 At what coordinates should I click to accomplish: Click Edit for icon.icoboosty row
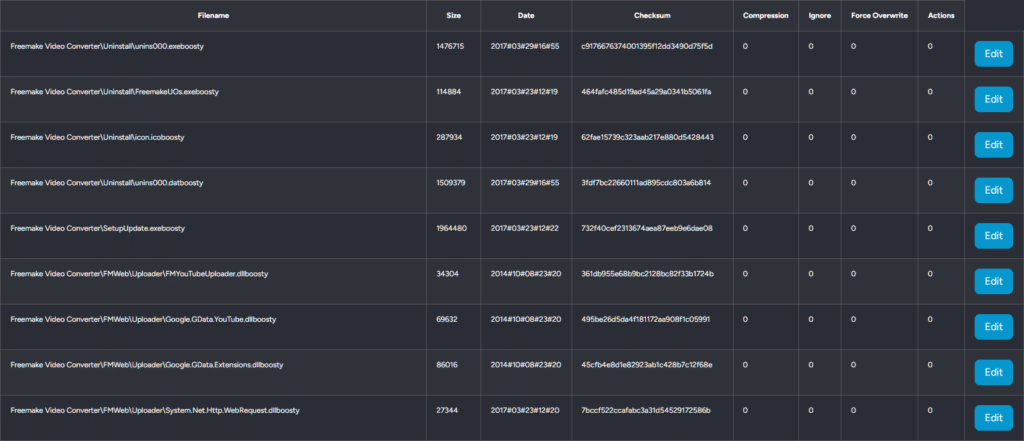(x=993, y=145)
